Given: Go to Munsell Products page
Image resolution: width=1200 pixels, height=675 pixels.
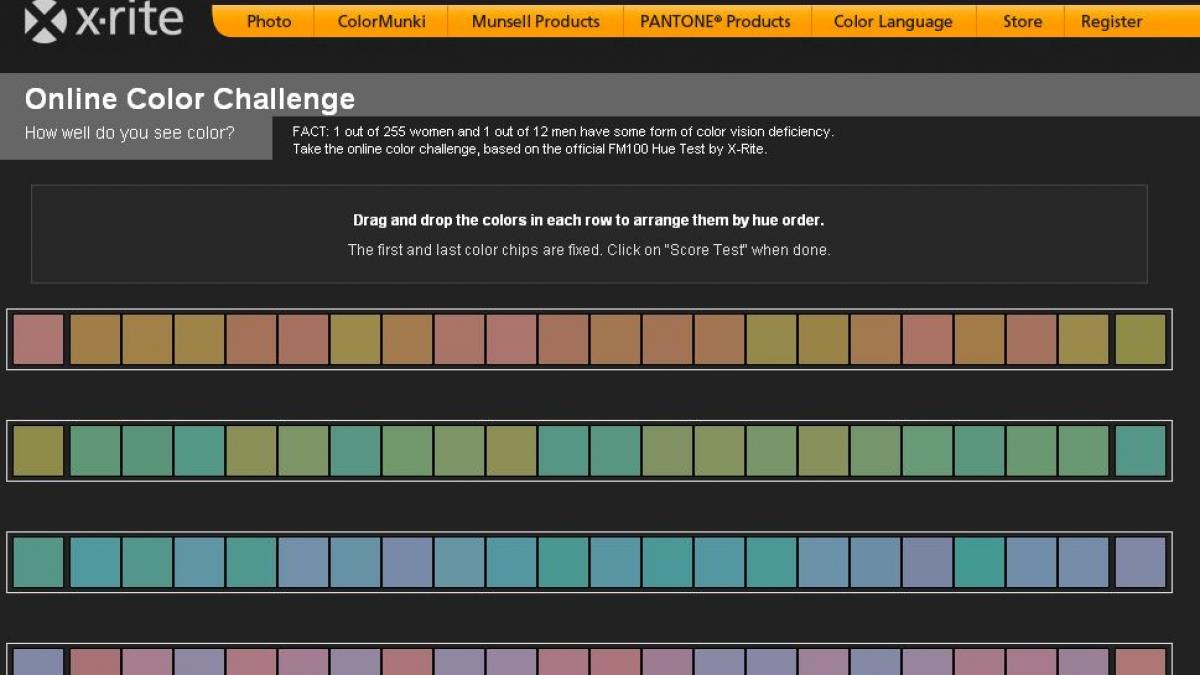Looking at the screenshot, I should pos(535,21).
